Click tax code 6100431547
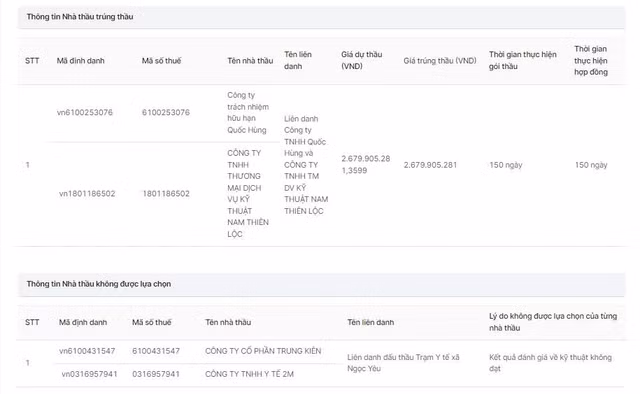 tap(156, 351)
